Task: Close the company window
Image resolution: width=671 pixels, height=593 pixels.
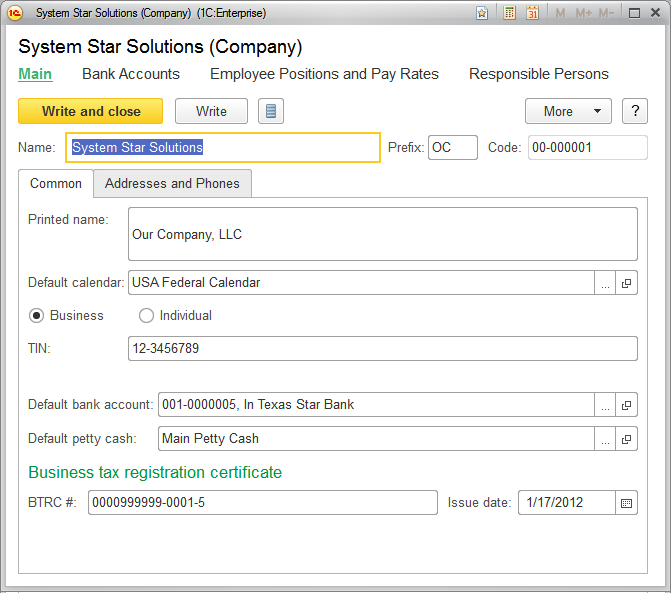Action: pyautogui.click(x=655, y=13)
